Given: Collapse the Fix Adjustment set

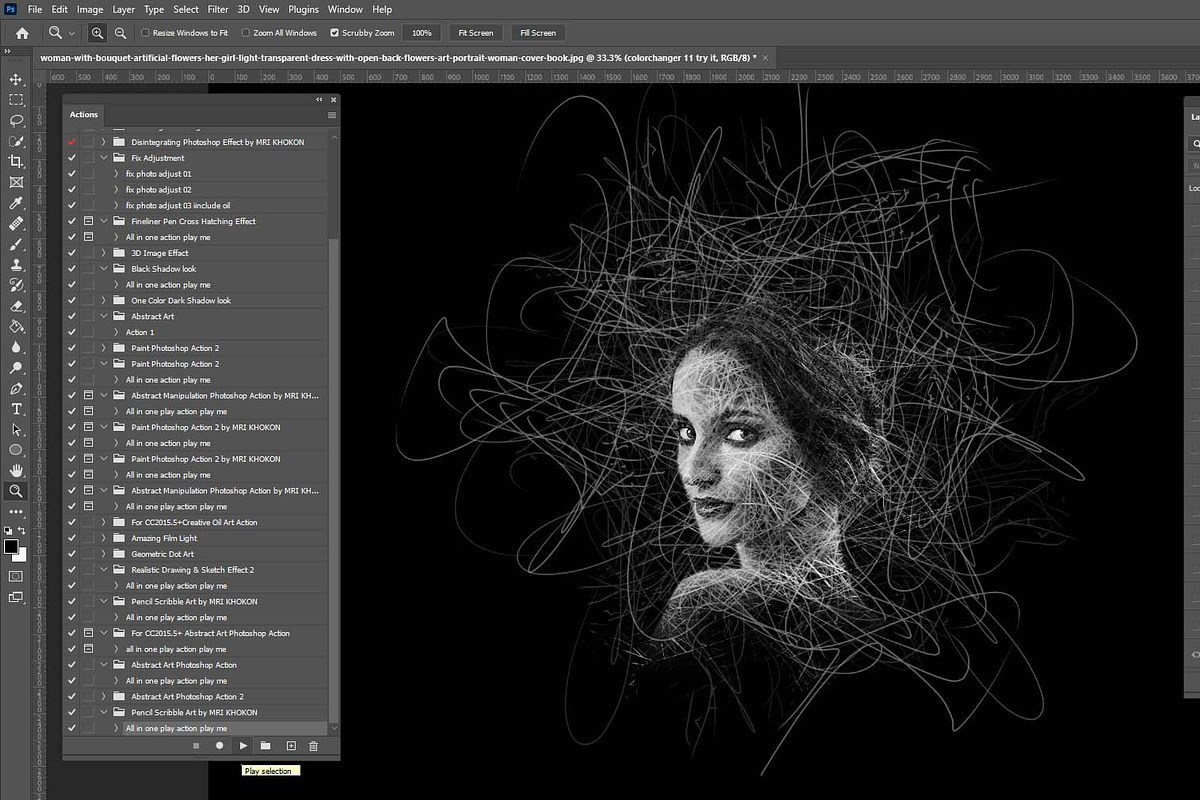Looking at the screenshot, I should coord(103,158).
